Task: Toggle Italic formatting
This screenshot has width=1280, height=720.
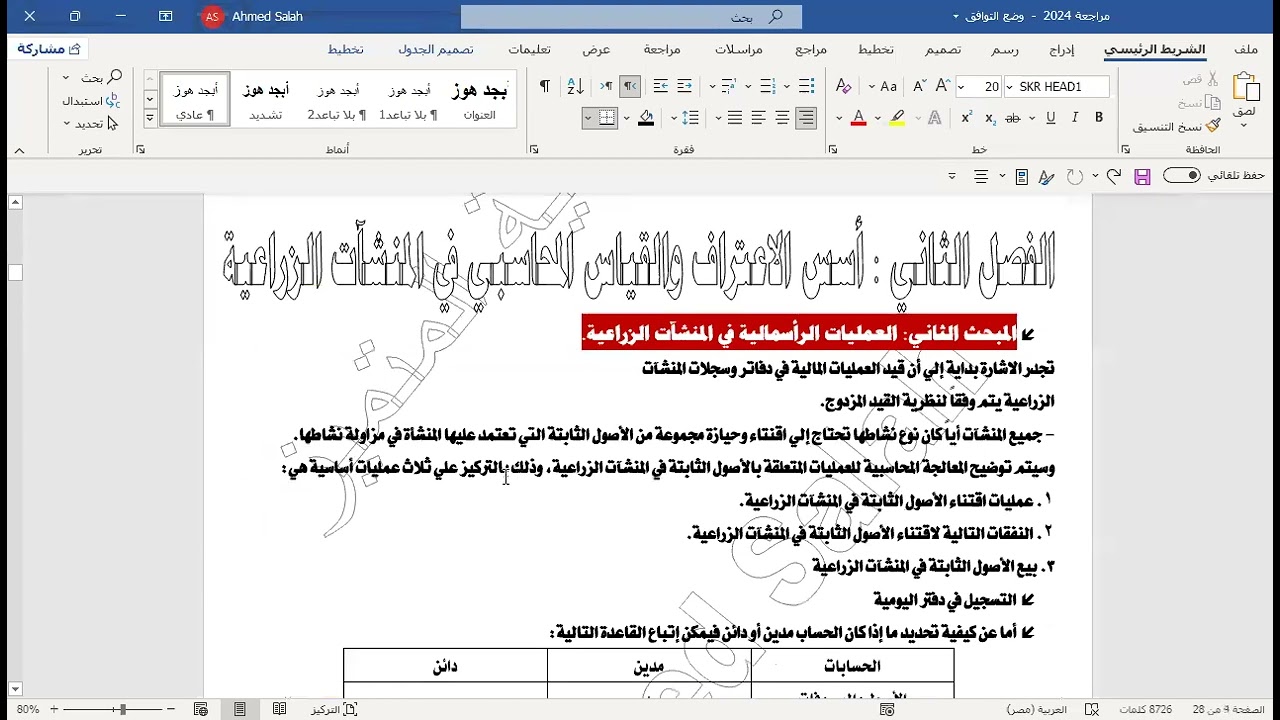Action: (x=1075, y=118)
